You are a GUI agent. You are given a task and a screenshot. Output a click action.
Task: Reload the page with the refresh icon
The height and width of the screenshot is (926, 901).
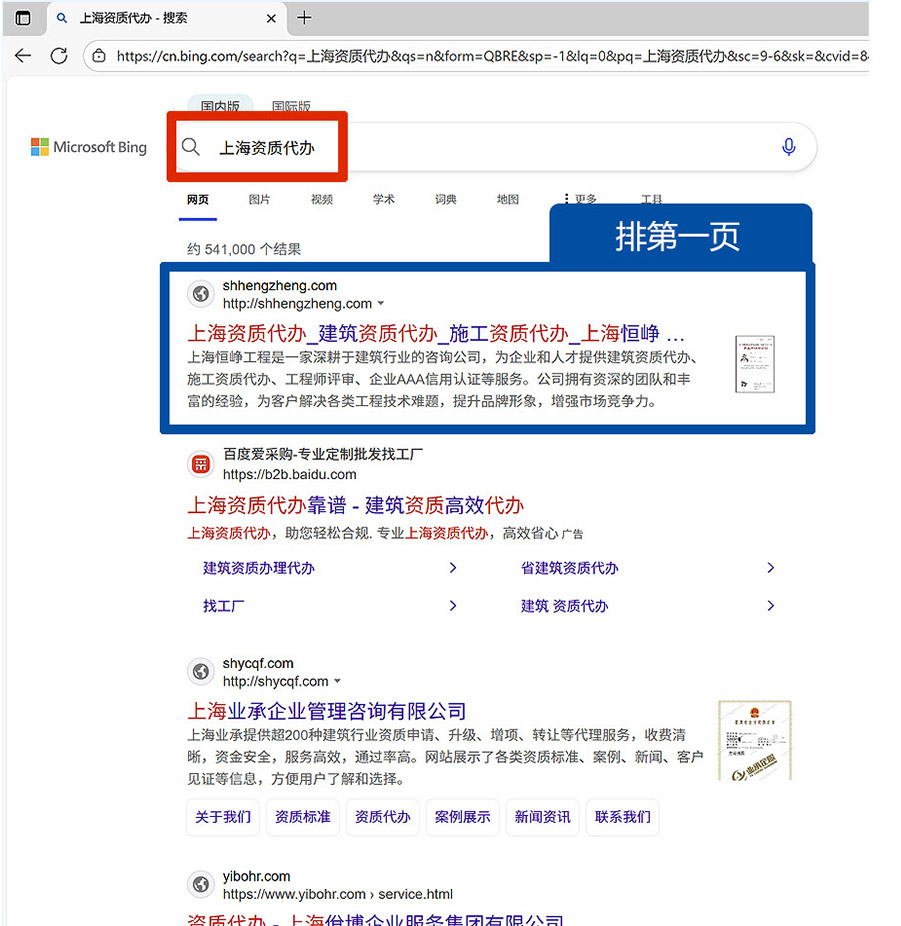click(59, 56)
